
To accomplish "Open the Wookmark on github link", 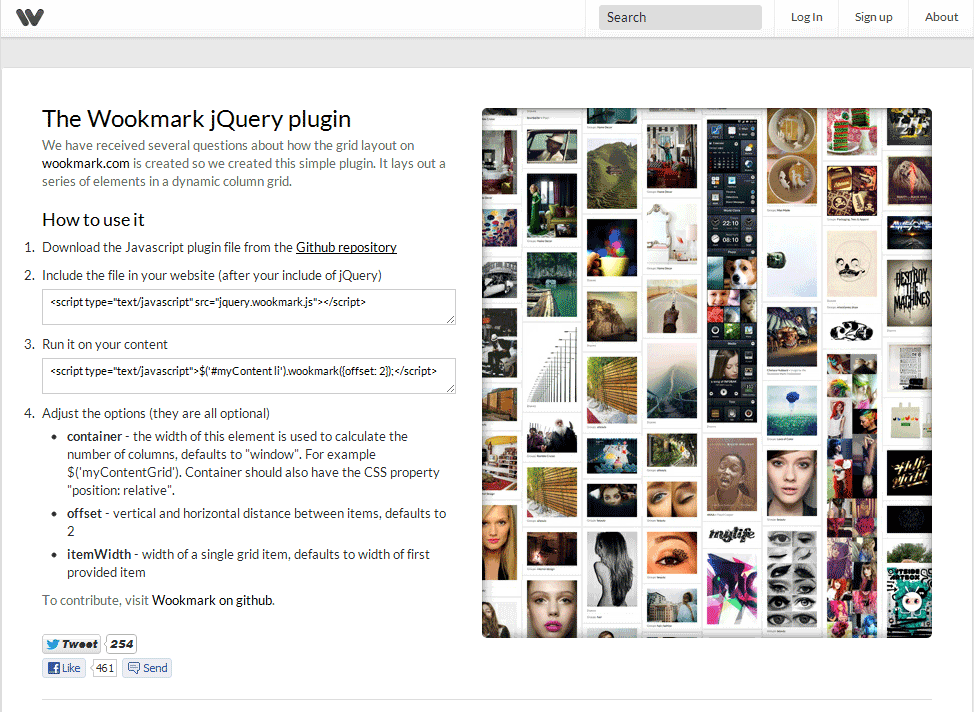I will [212, 600].
